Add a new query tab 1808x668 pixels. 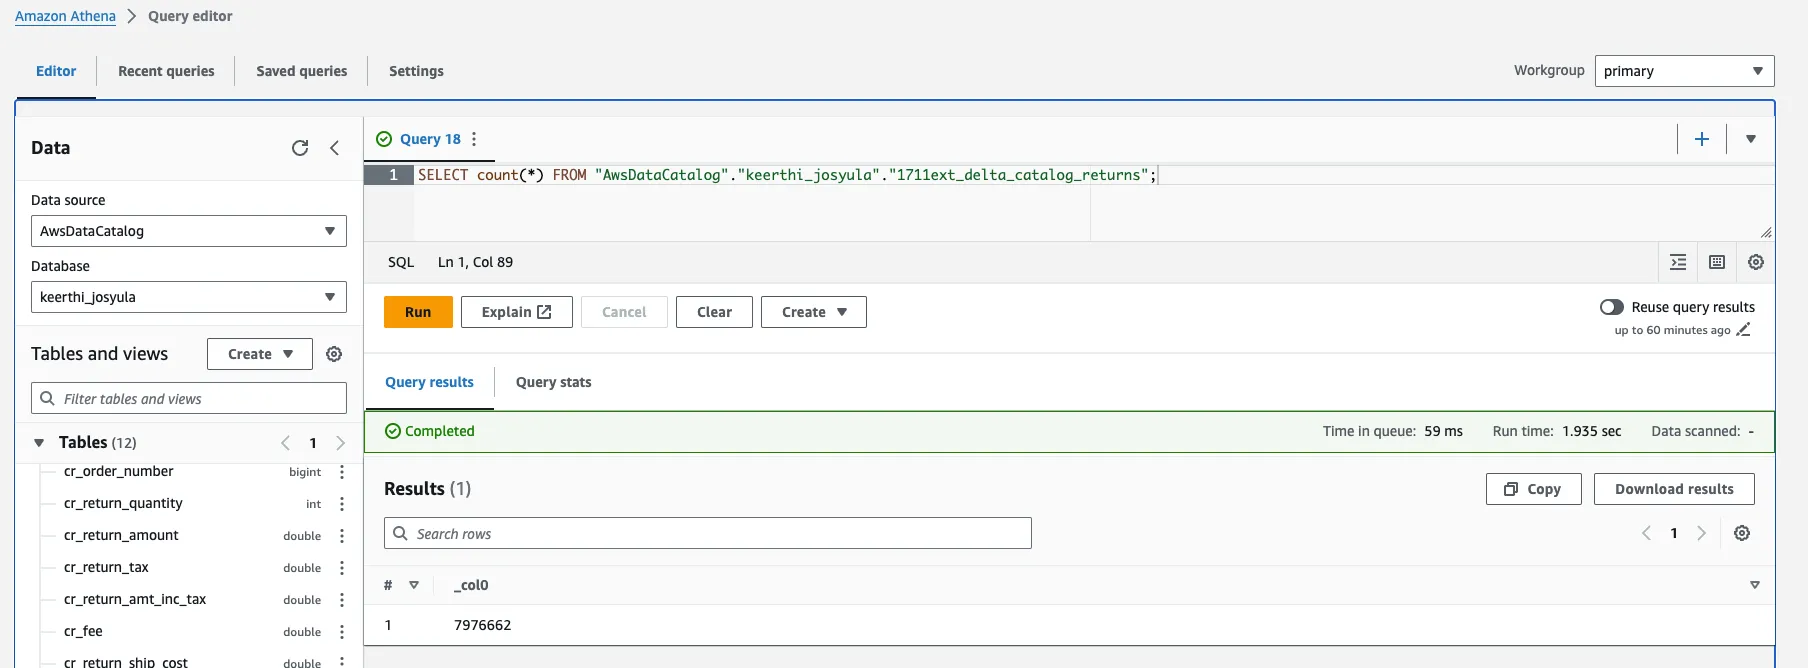[1701, 139]
